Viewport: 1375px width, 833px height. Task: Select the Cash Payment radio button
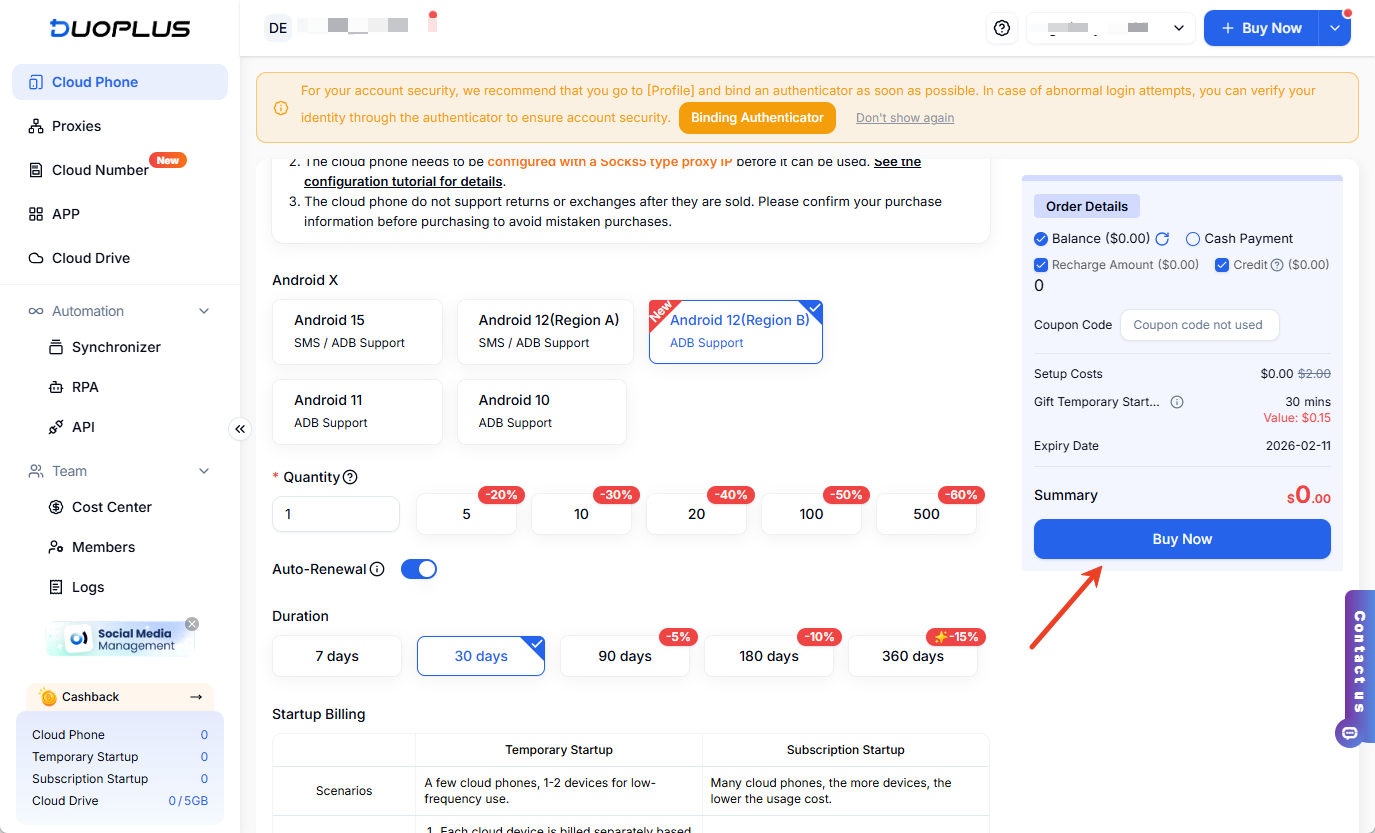1193,239
